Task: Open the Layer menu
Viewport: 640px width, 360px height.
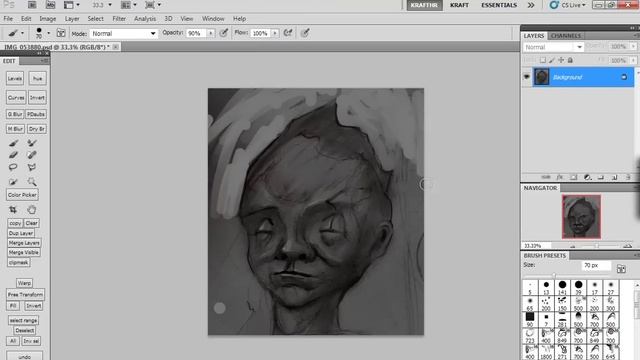Action: pos(72,19)
